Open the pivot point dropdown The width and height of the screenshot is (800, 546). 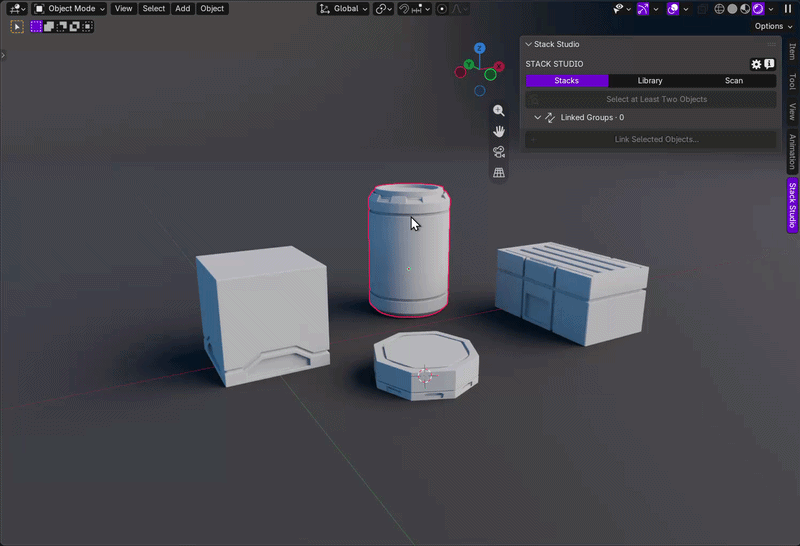tap(384, 9)
